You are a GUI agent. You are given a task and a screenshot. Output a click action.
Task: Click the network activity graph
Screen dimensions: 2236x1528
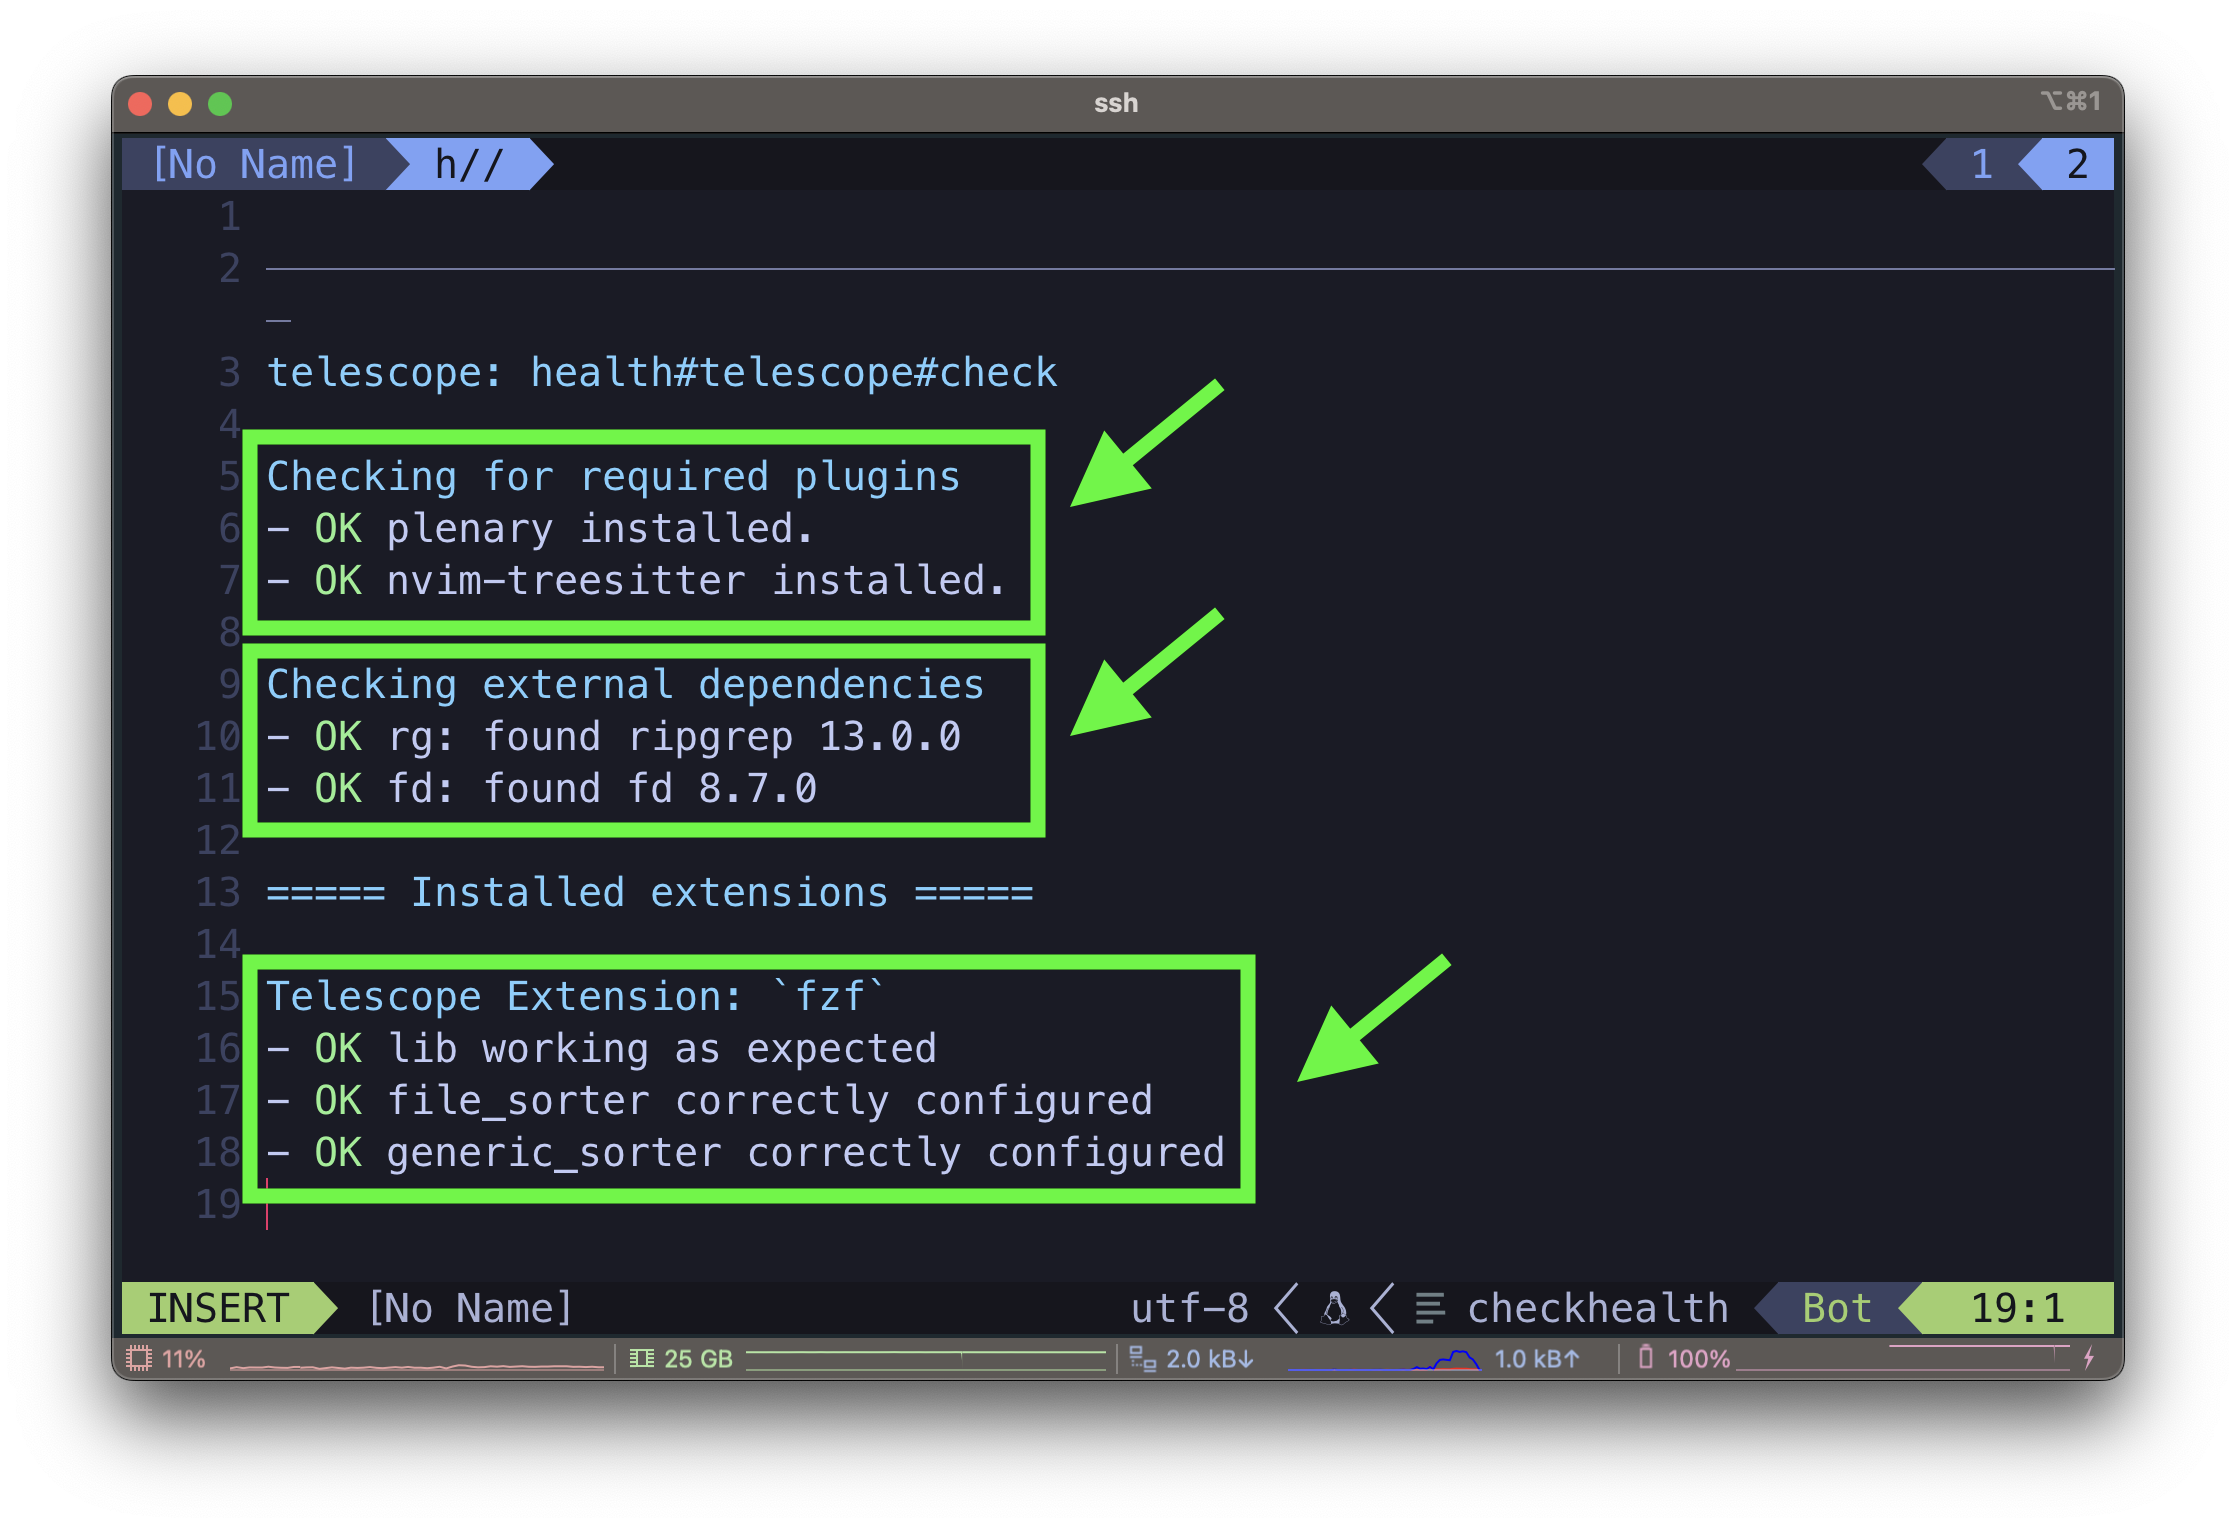click(1384, 1360)
